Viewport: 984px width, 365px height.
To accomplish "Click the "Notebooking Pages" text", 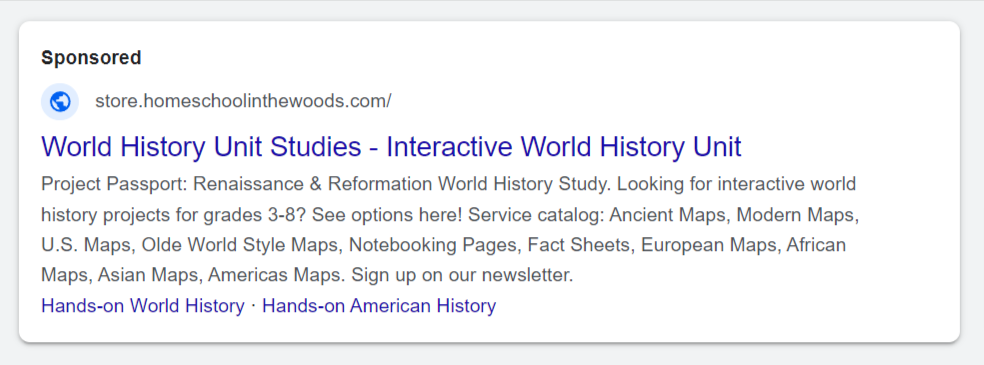I will pyautogui.click(x=434, y=245).
